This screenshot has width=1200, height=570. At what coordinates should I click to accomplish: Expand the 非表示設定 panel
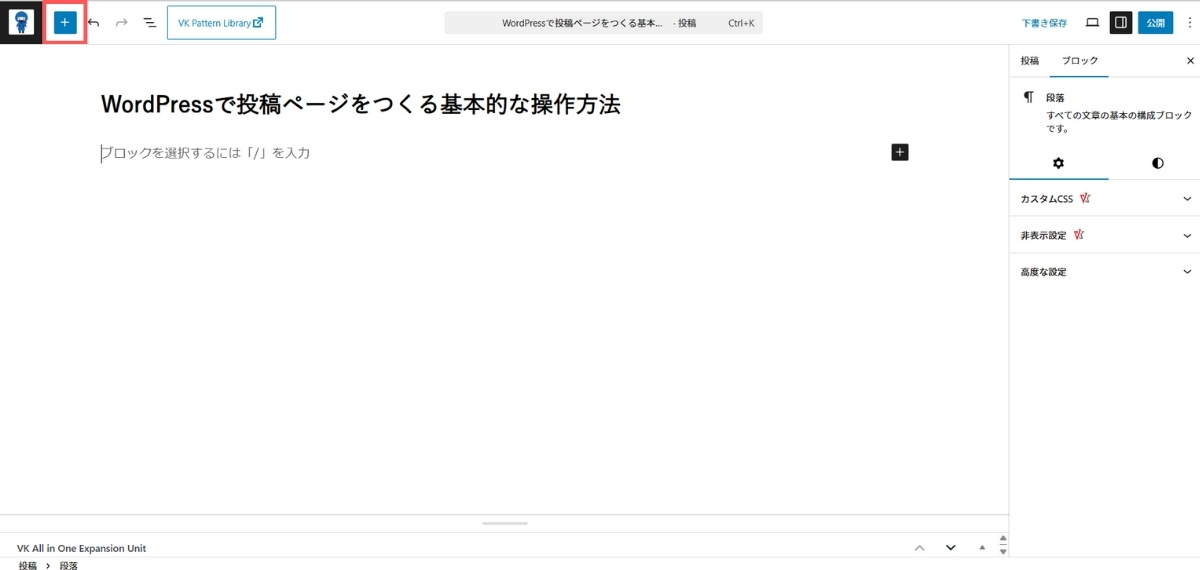tap(1105, 236)
